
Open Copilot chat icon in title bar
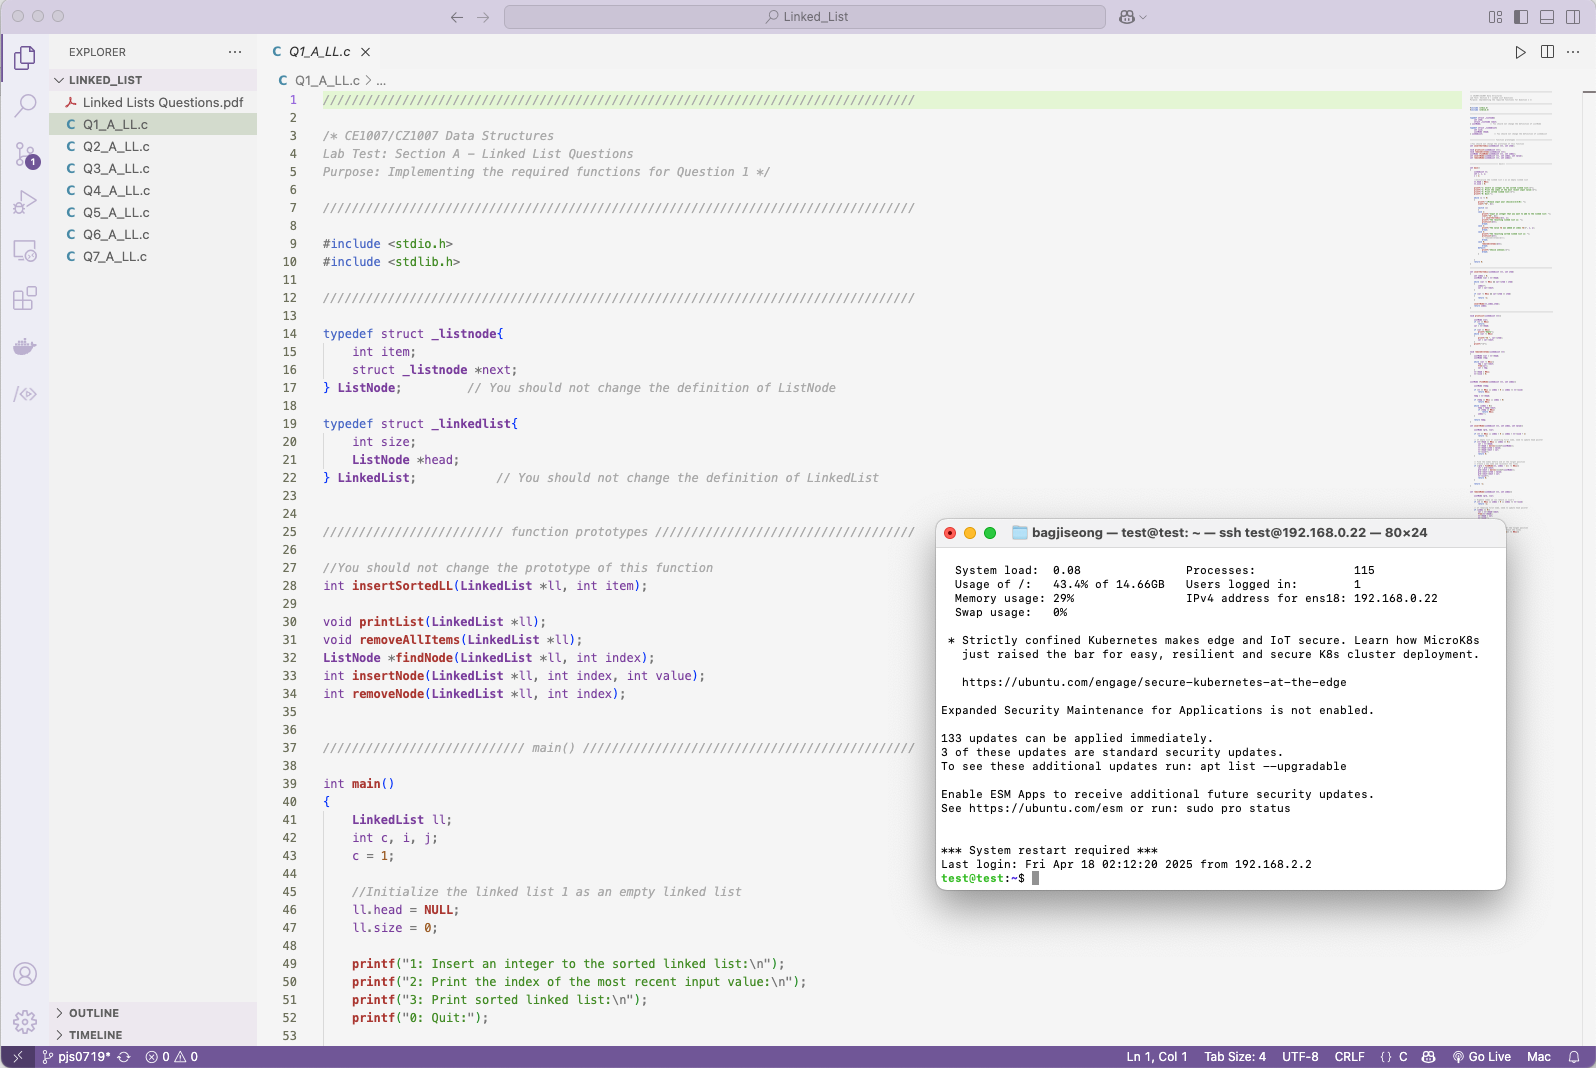[x=1127, y=17]
